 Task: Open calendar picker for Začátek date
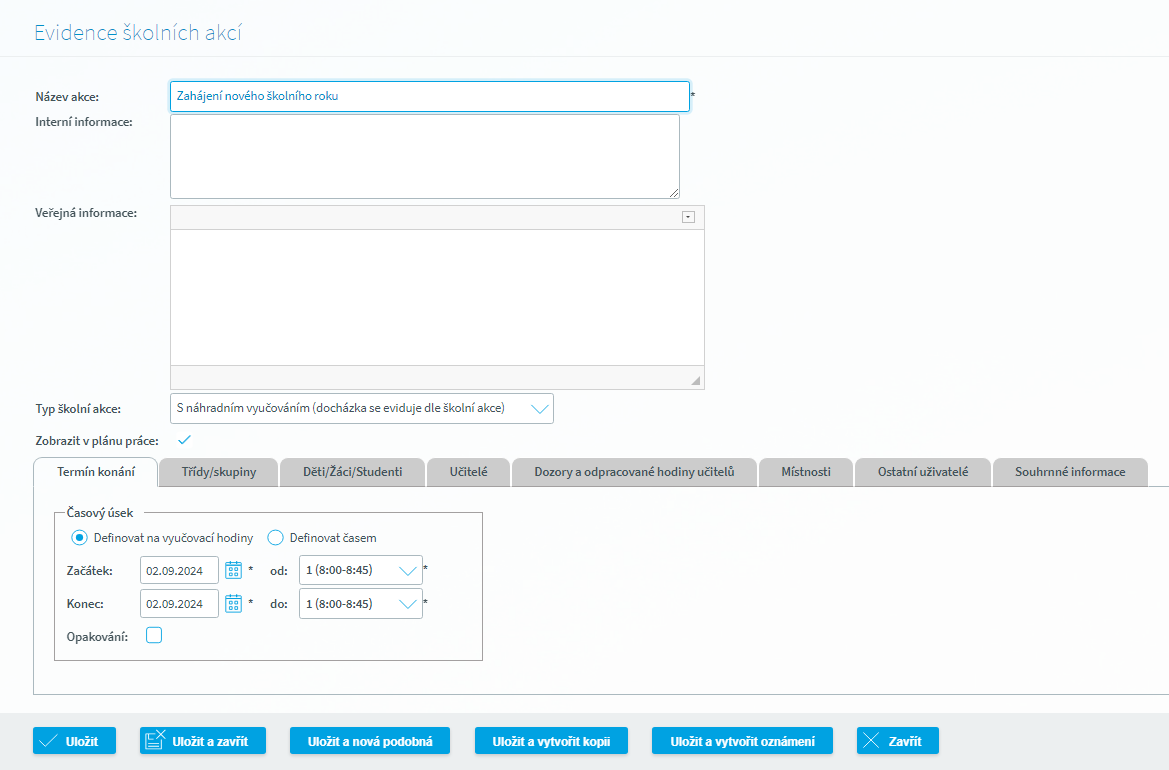pyautogui.click(x=233, y=570)
